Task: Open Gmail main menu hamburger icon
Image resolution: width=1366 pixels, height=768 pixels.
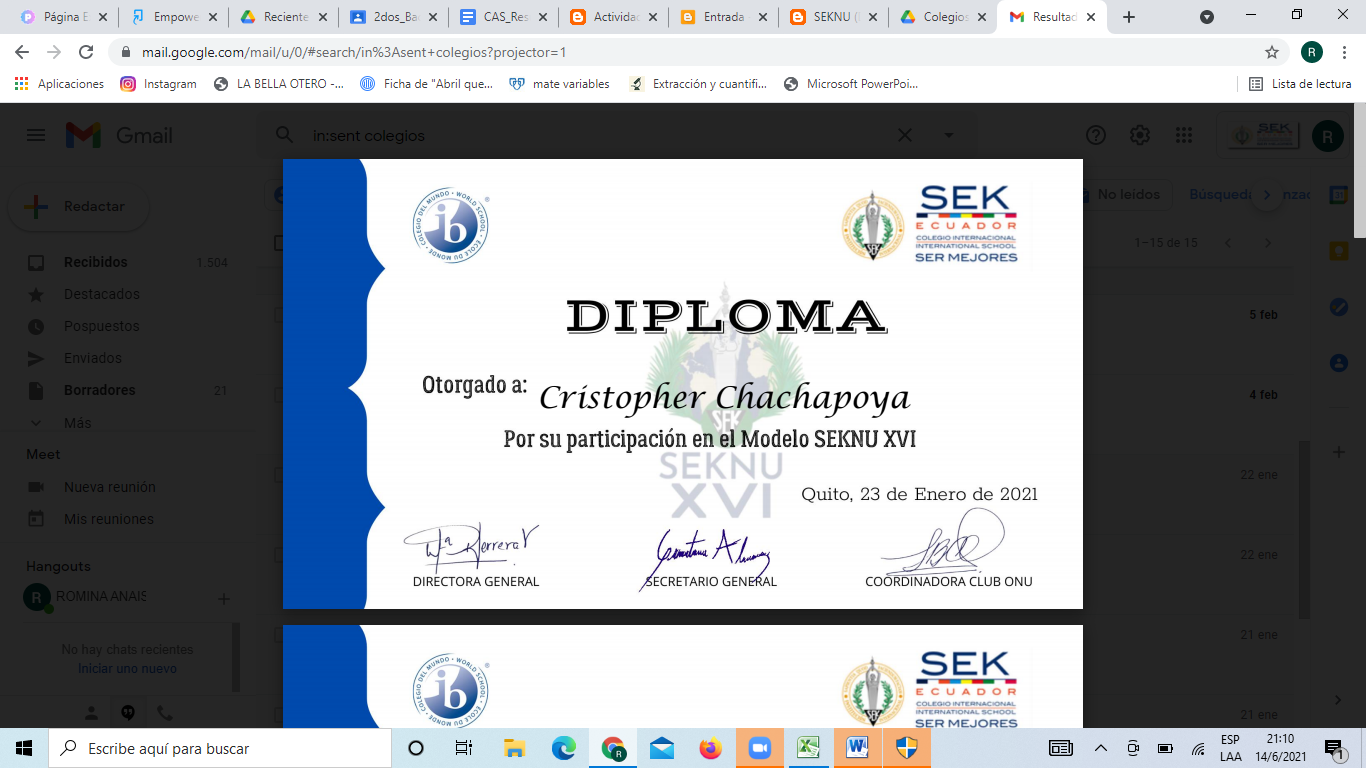Action: pyautogui.click(x=36, y=135)
